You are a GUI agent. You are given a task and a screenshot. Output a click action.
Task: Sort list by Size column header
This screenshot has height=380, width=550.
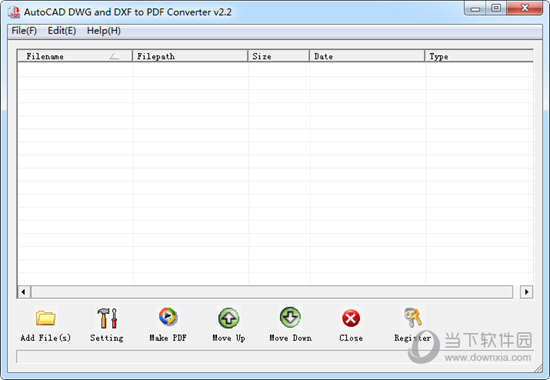279,56
